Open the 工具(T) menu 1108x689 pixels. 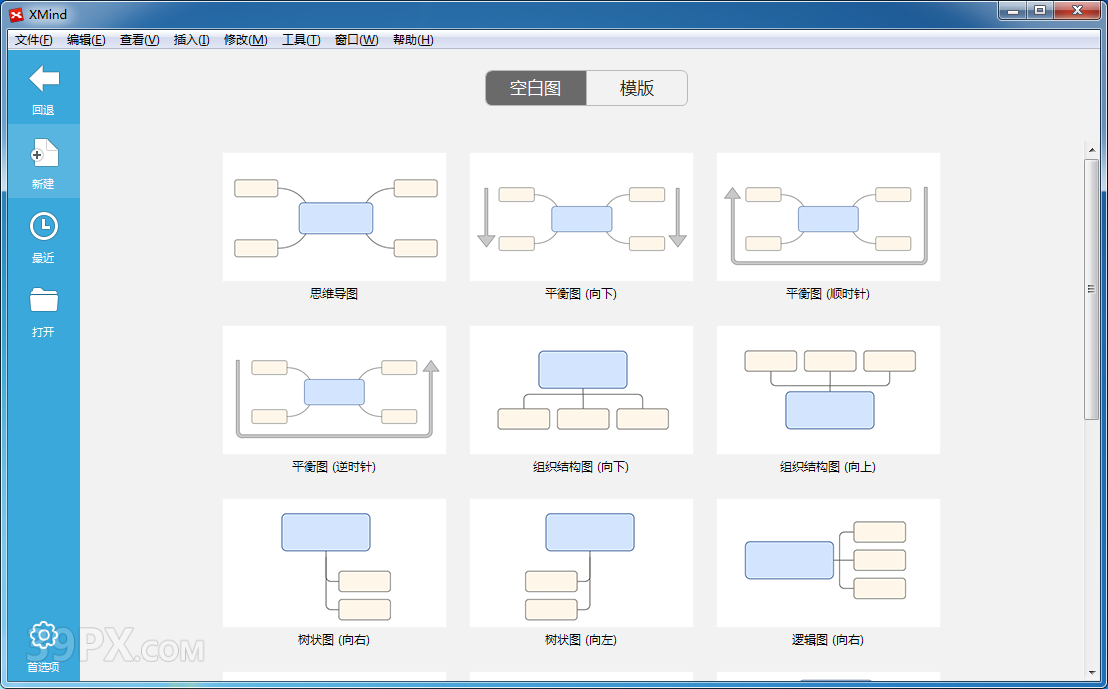point(301,40)
